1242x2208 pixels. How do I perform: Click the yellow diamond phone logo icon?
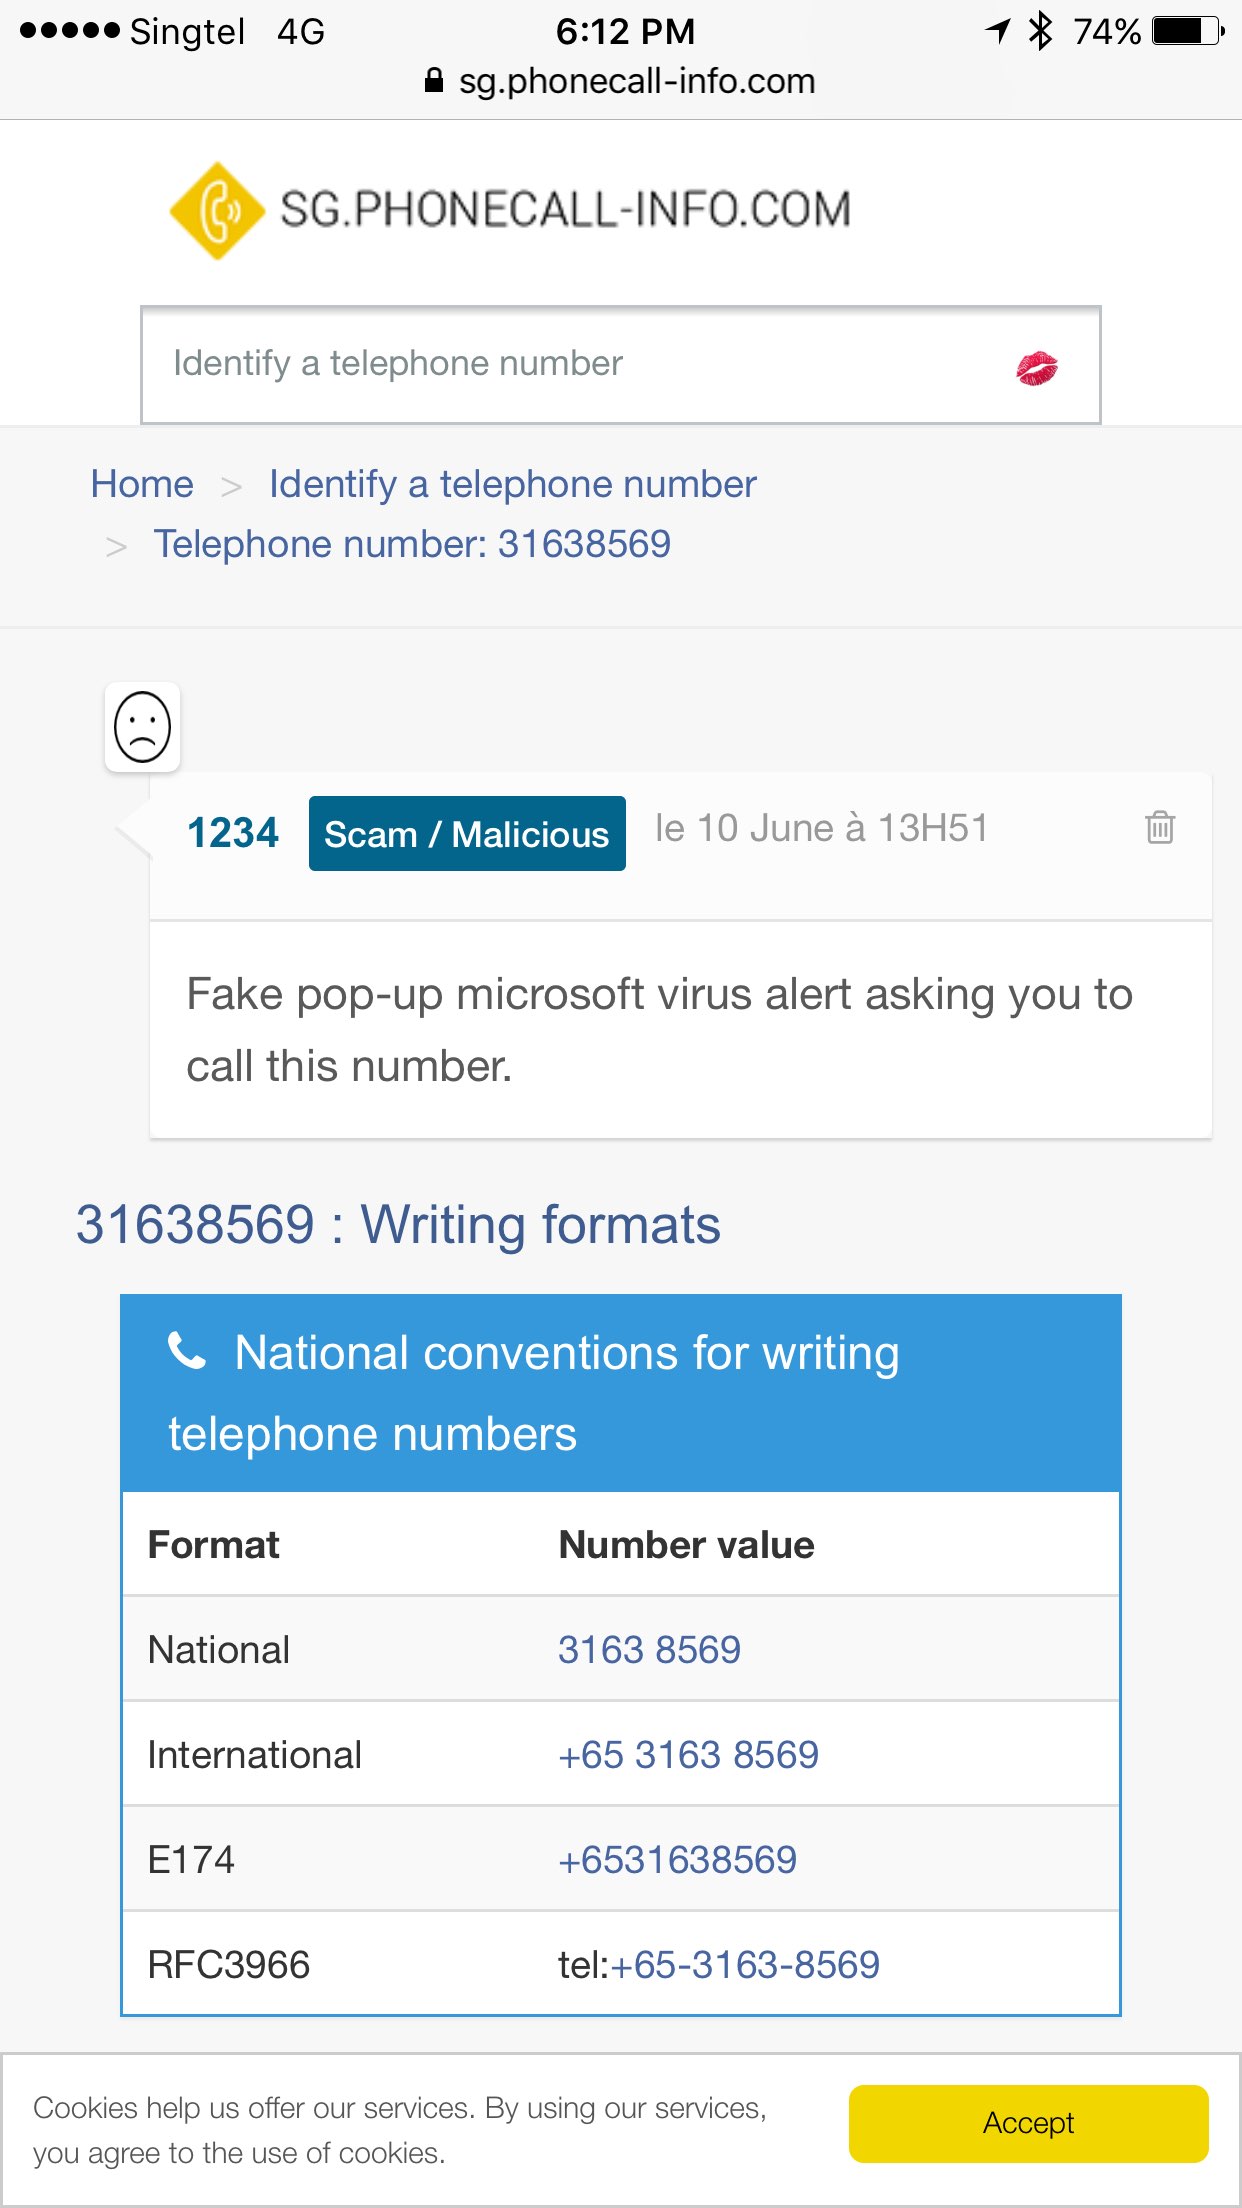coord(216,211)
